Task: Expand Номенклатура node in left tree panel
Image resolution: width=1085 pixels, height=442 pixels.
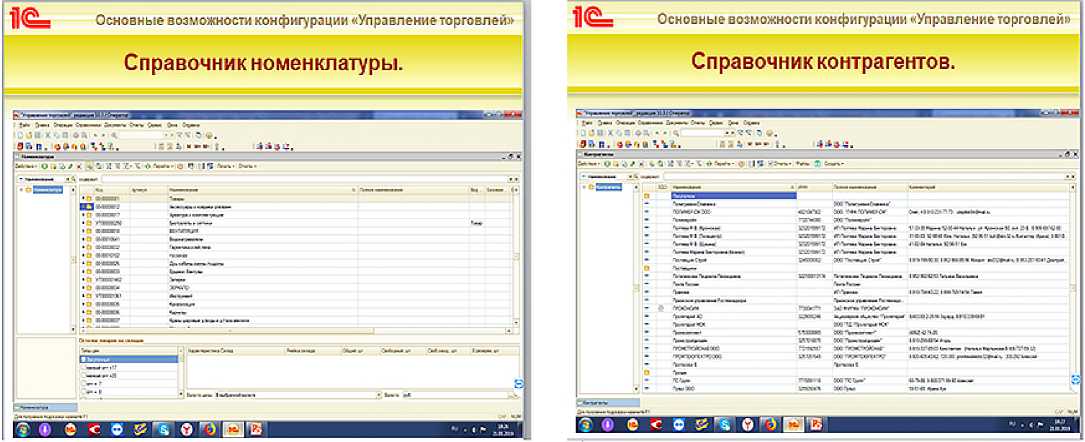Action: pos(21,190)
